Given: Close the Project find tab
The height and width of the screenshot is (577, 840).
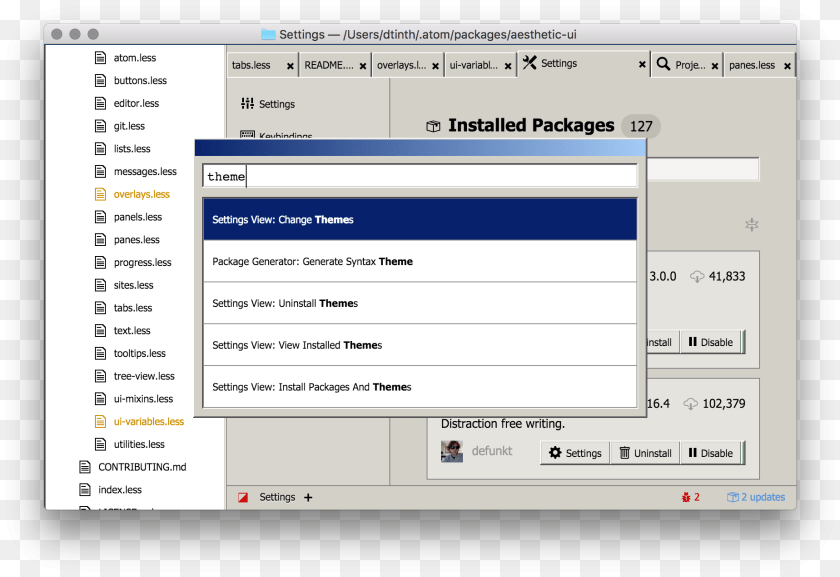Looking at the screenshot, I should tap(715, 66).
